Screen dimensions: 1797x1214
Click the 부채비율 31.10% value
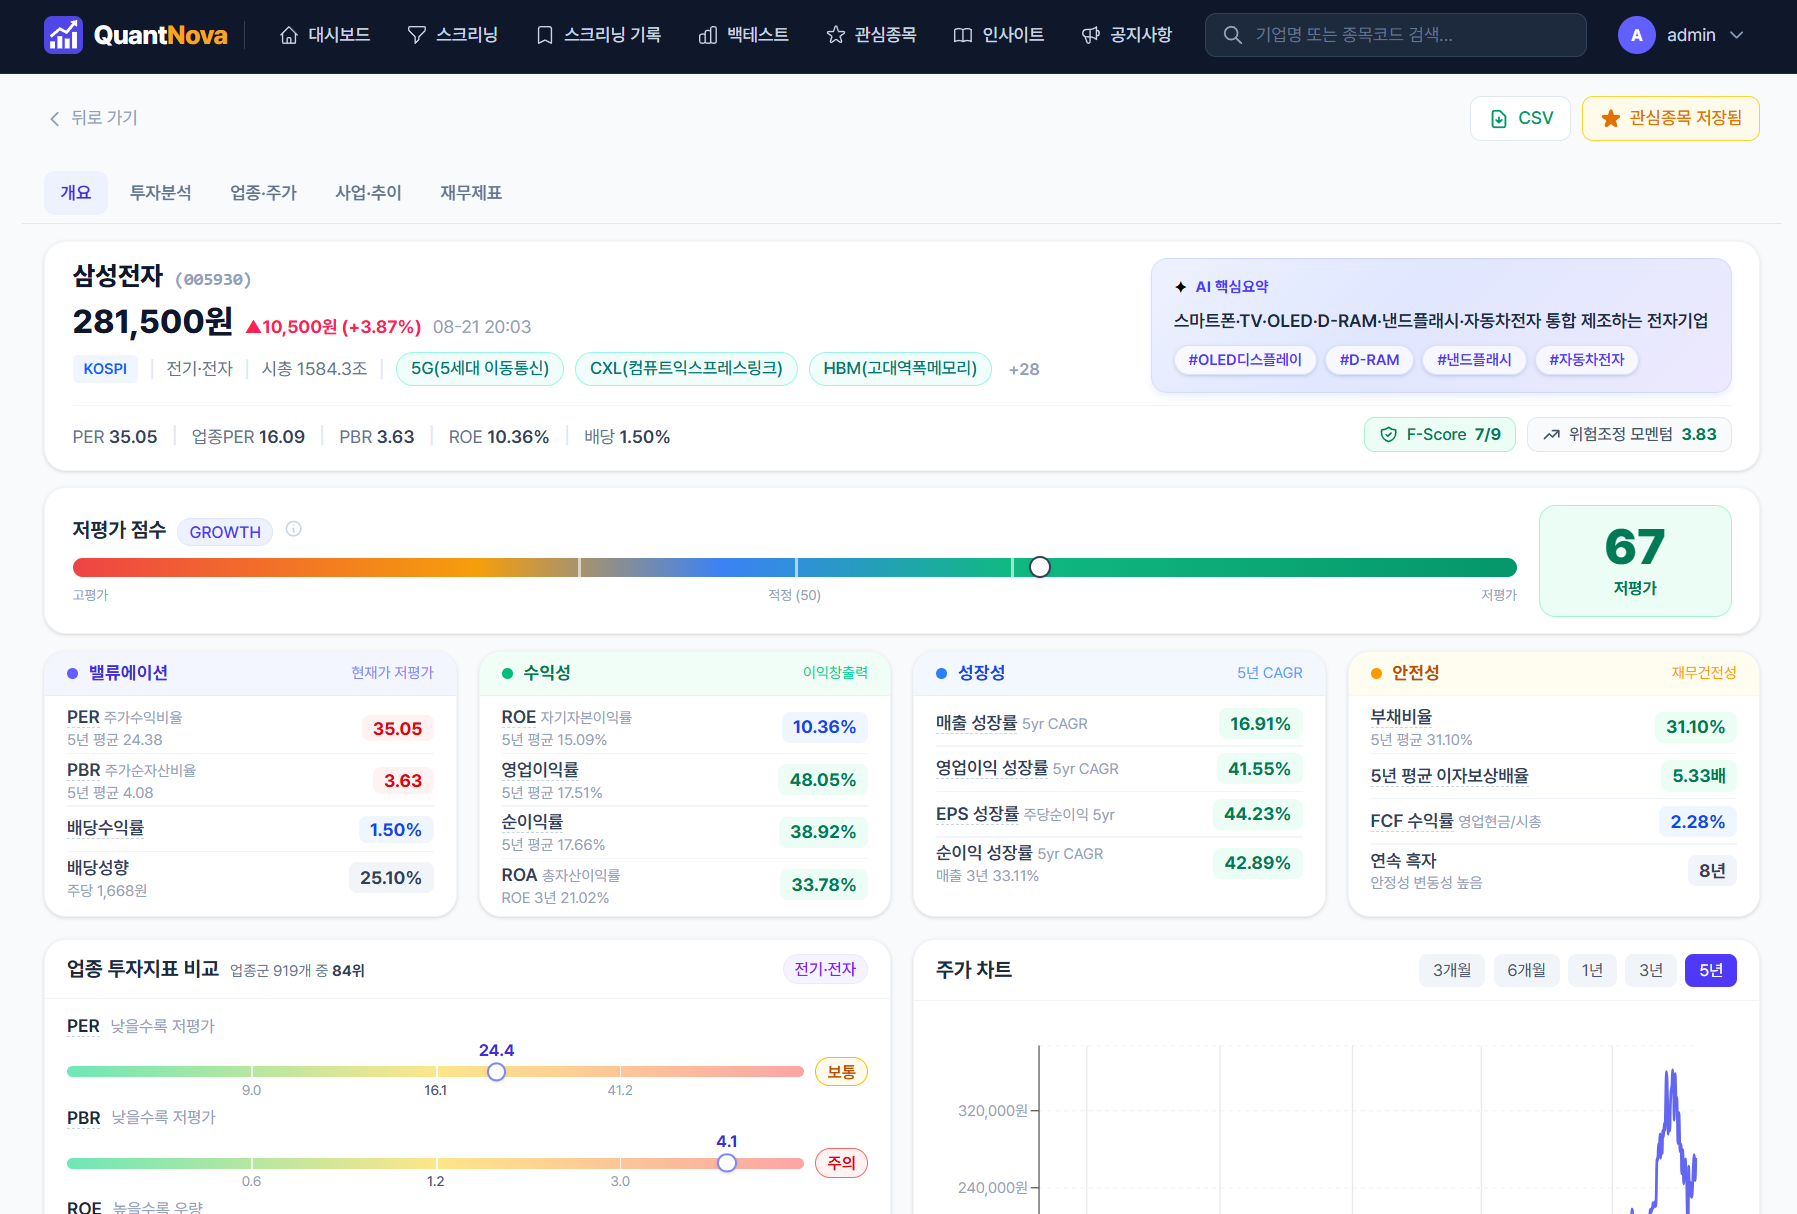click(x=1695, y=727)
